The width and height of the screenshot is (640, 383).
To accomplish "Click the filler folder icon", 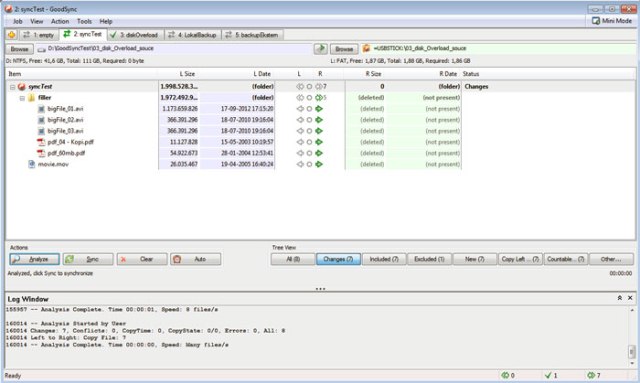I will pos(31,98).
